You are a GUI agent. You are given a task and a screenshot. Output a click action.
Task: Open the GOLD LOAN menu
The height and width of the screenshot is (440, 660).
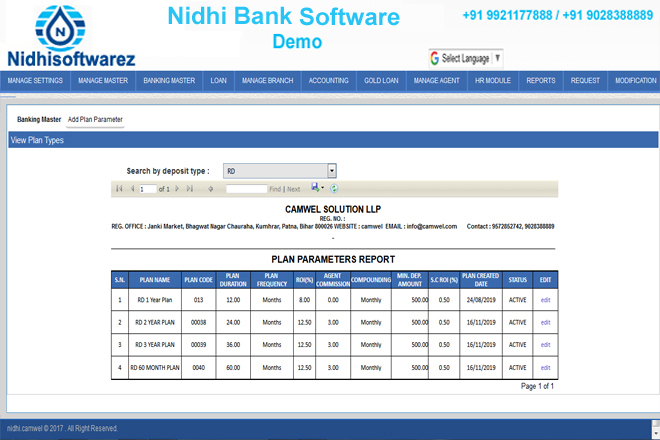tap(381, 81)
